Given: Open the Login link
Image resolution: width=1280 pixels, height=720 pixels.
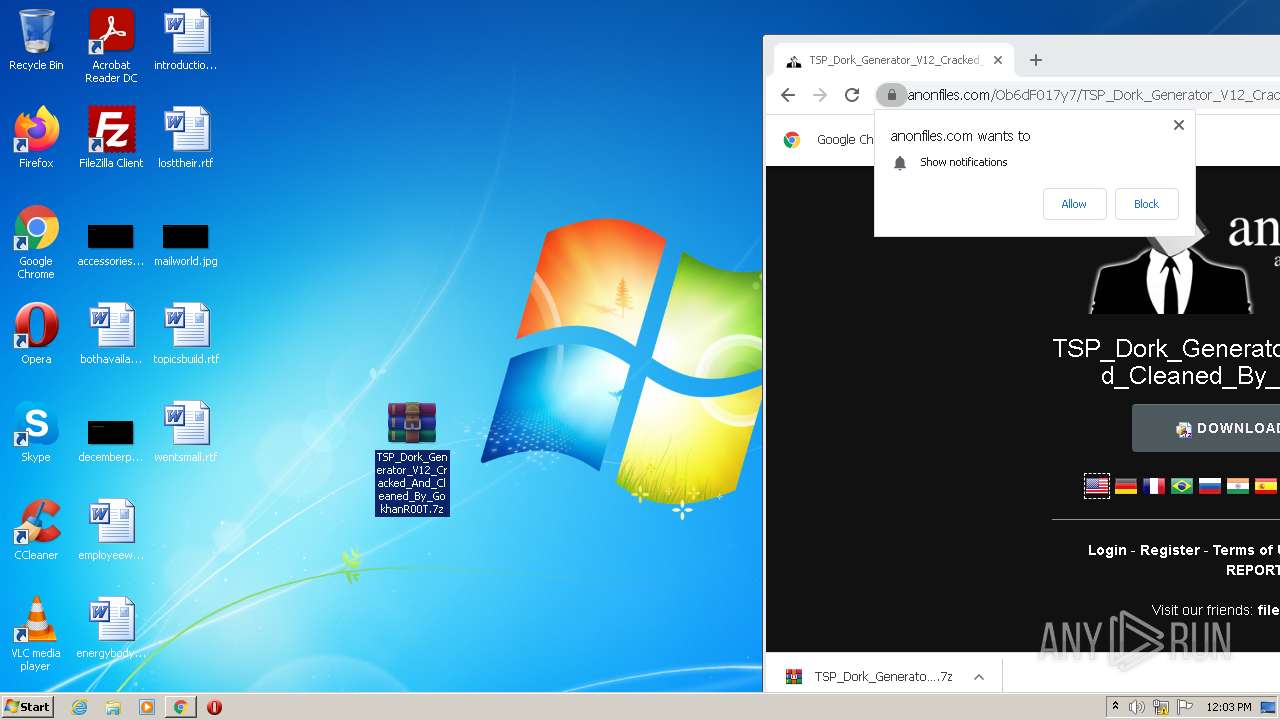Looking at the screenshot, I should 1107,550.
